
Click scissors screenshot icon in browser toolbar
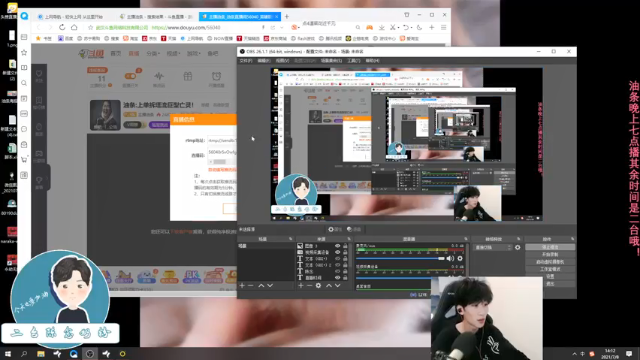pyautogui.click(x=392, y=27)
